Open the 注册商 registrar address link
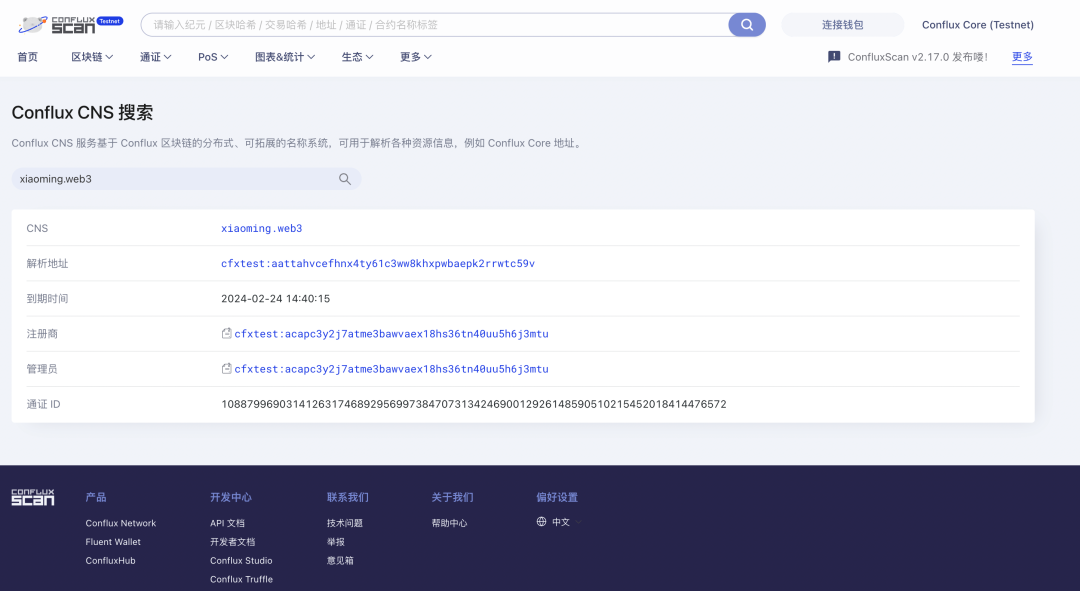The image size is (1080, 591). tap(391, 333)
